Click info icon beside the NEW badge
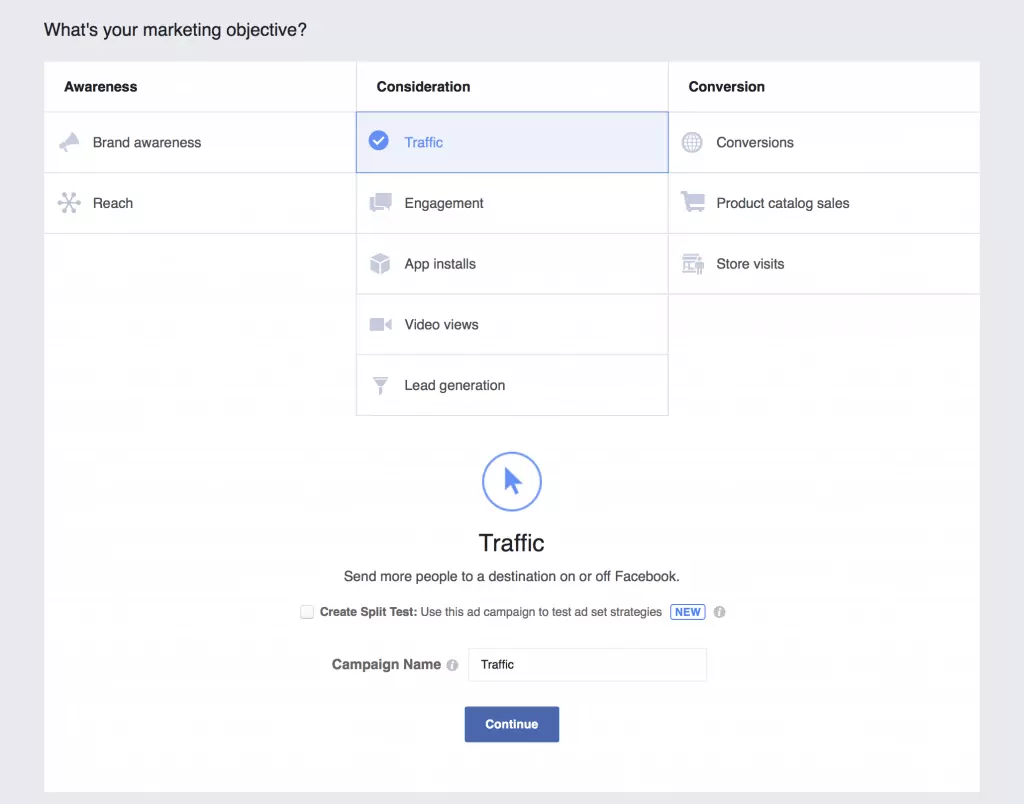 click(720, 612)
